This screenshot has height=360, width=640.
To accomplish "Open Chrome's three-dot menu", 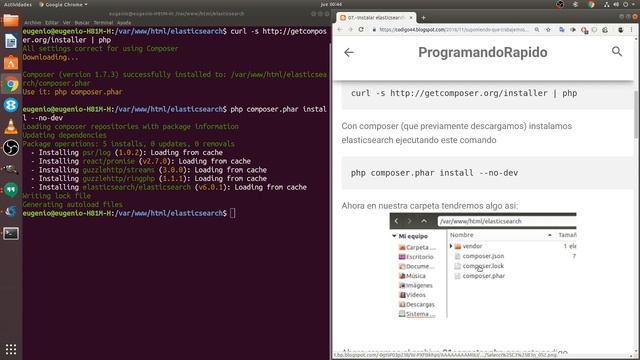I will click(631, 30).
